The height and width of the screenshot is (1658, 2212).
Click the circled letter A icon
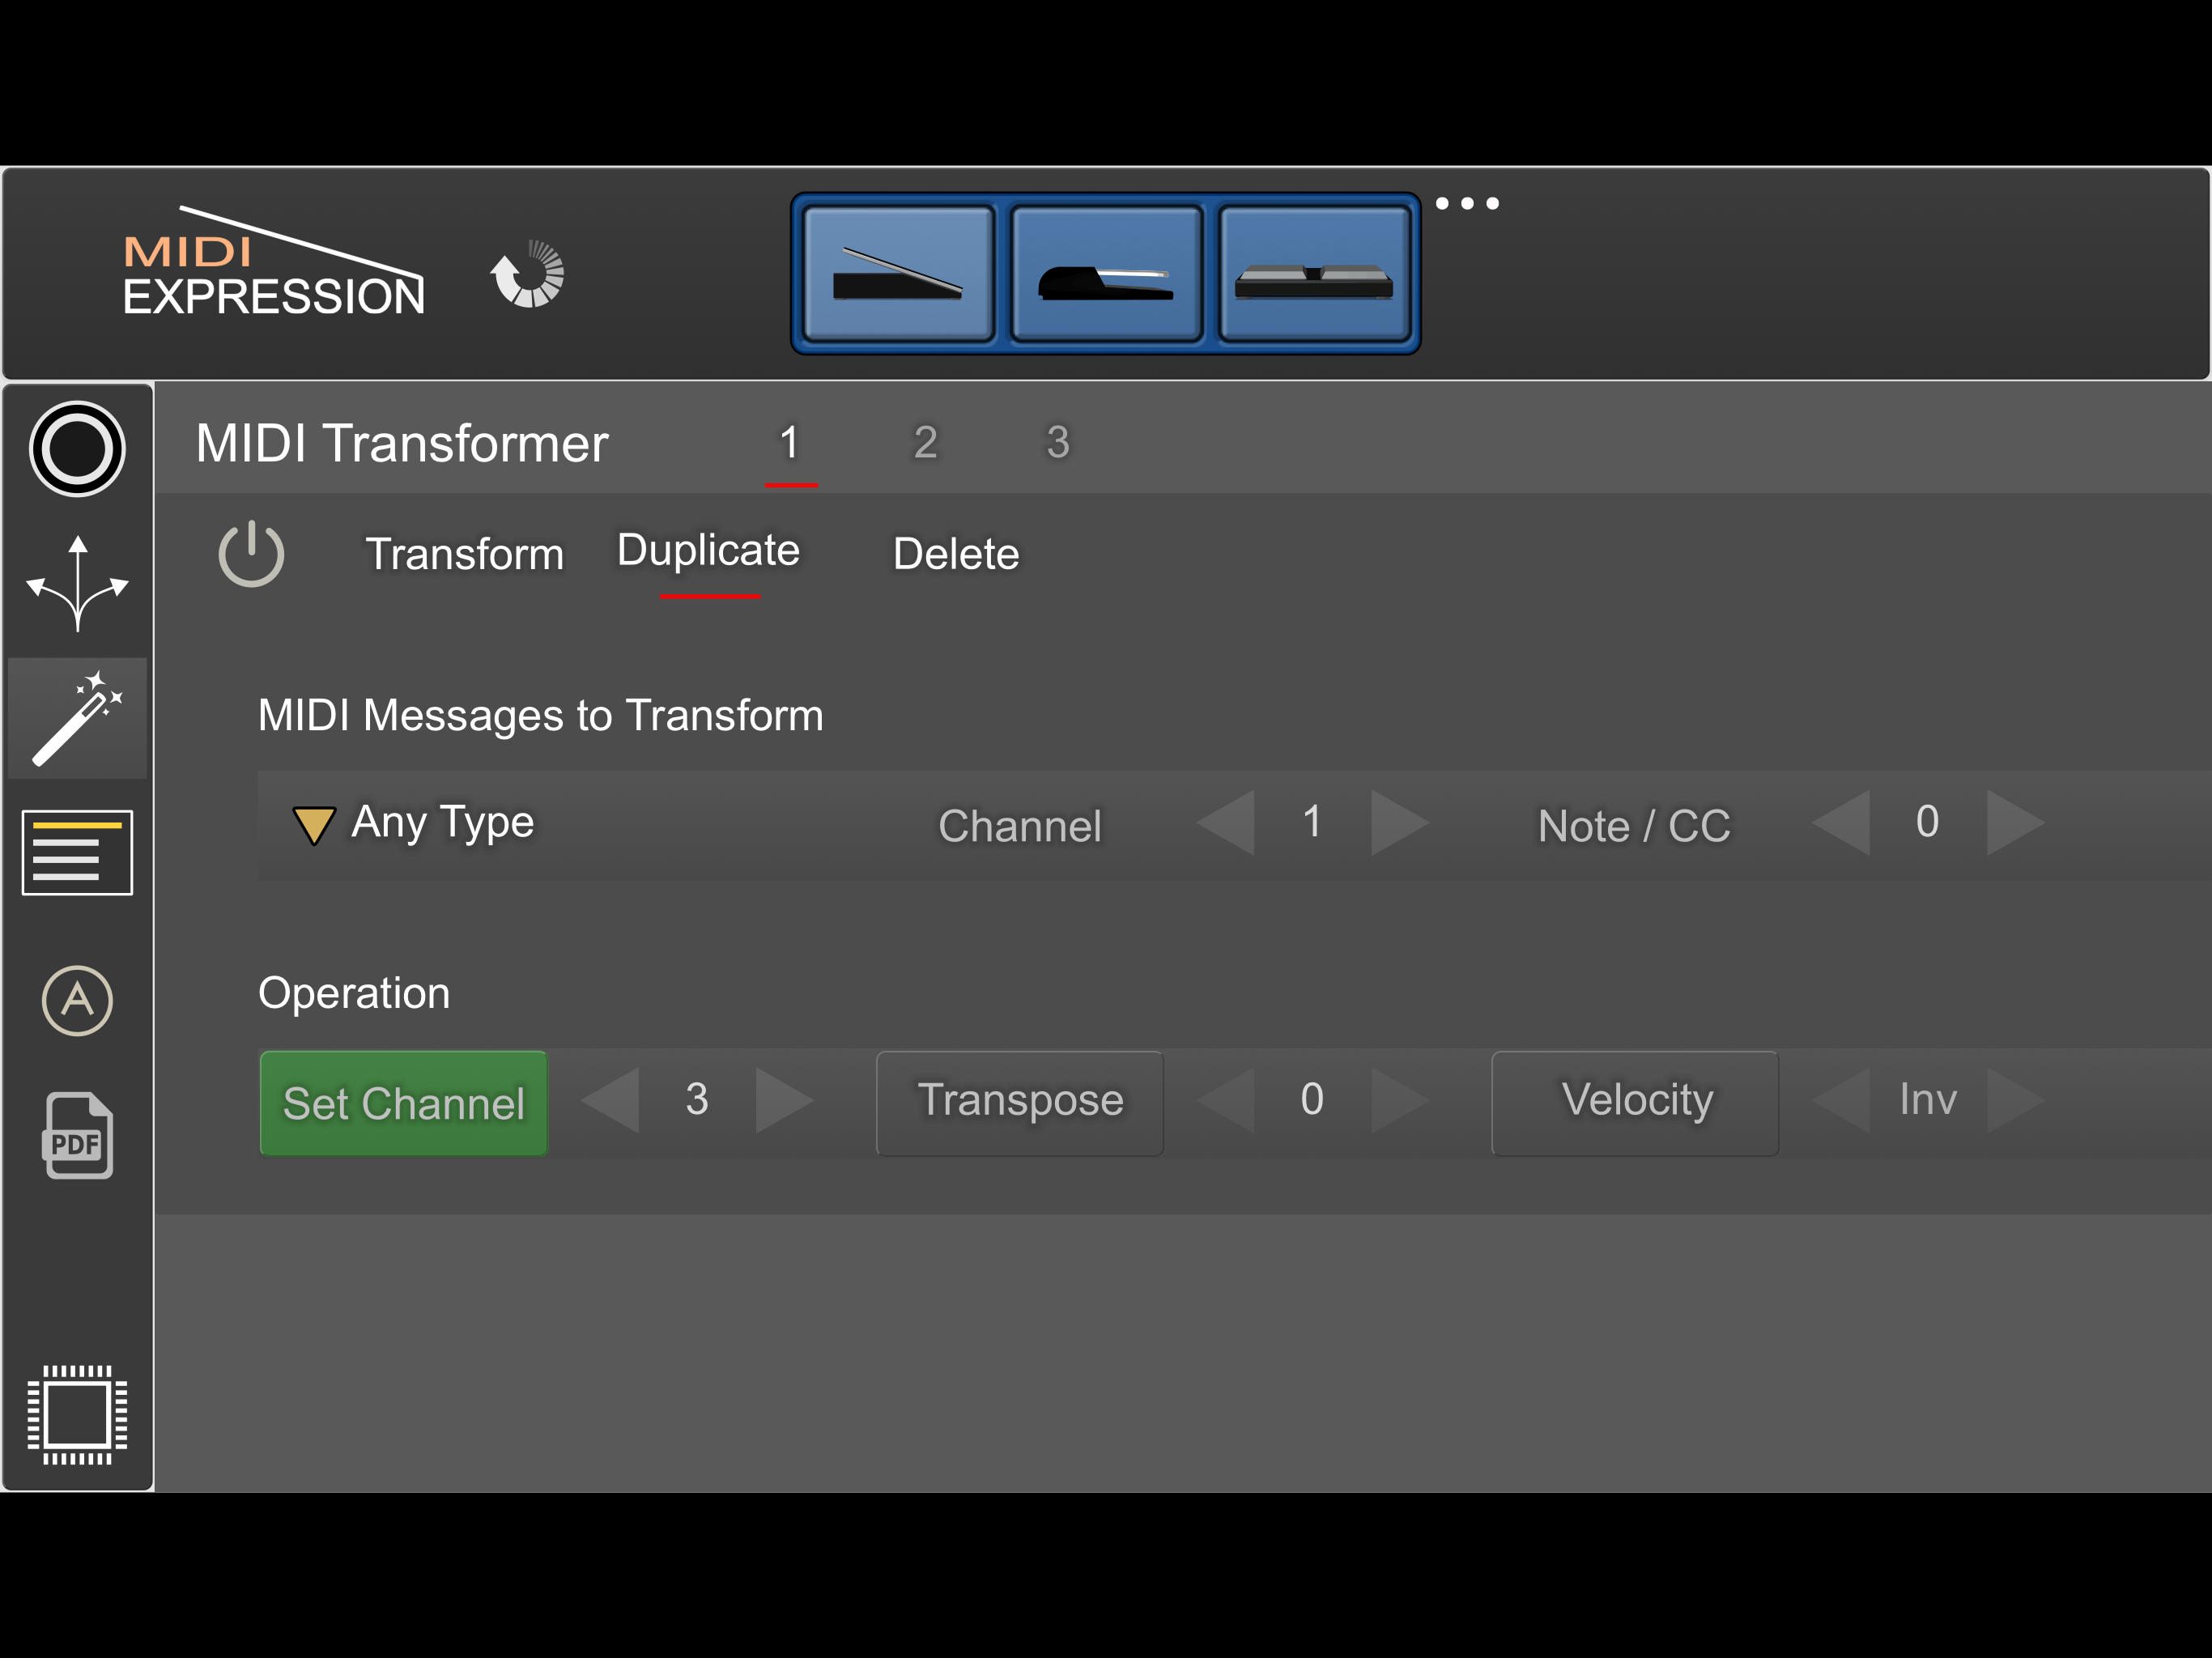click(x=77, y=1000)
